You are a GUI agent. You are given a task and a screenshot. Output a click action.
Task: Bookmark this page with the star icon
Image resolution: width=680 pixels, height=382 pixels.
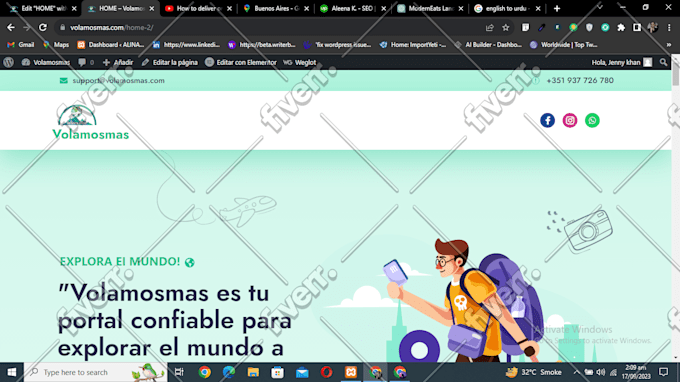tap(506, 27)
